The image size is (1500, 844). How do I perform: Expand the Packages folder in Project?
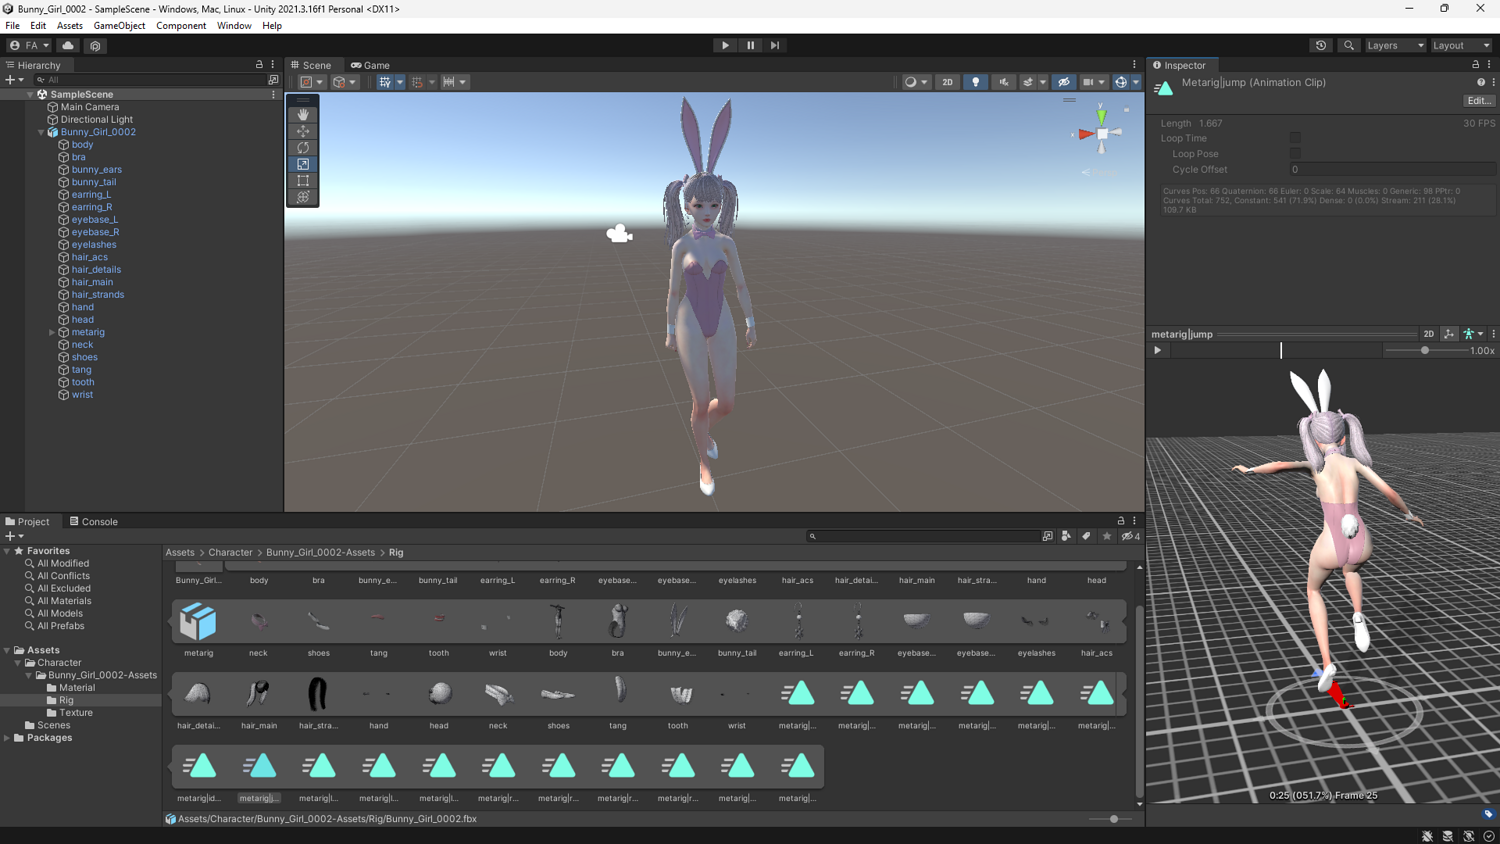click(x=7, y=738)
